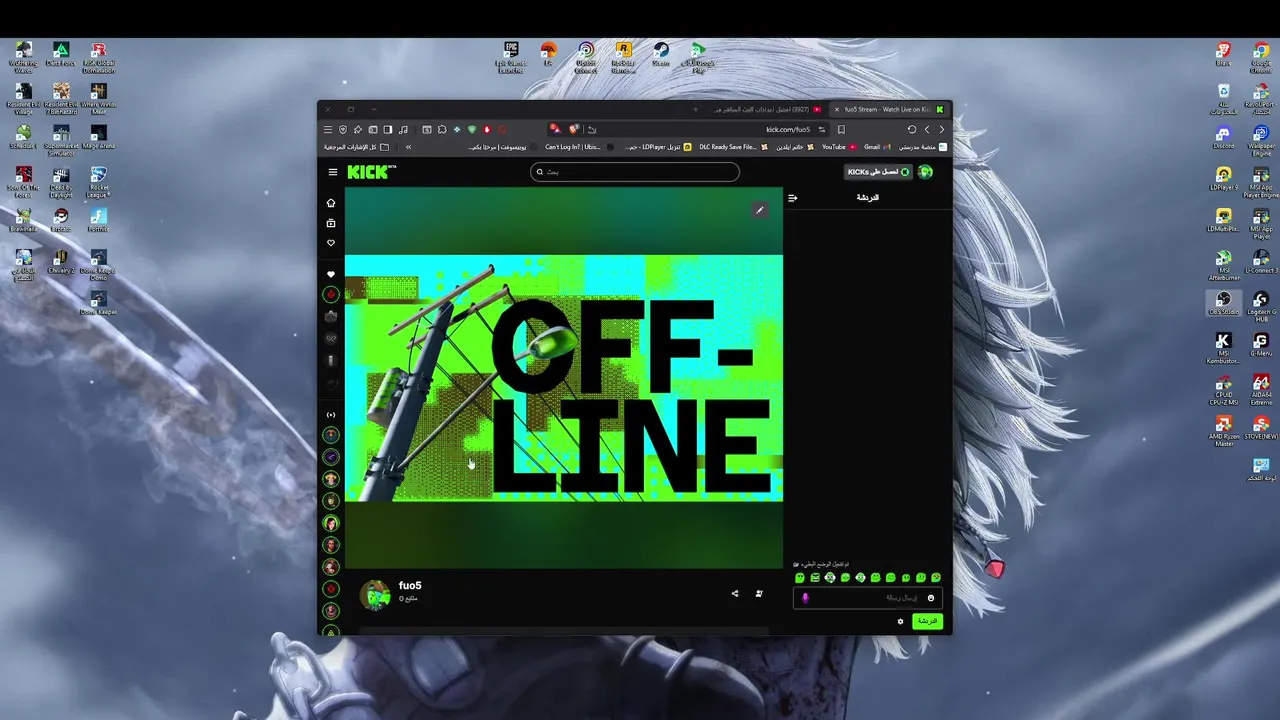Go to Kick home sidebar icon

(x=331, y=203)
